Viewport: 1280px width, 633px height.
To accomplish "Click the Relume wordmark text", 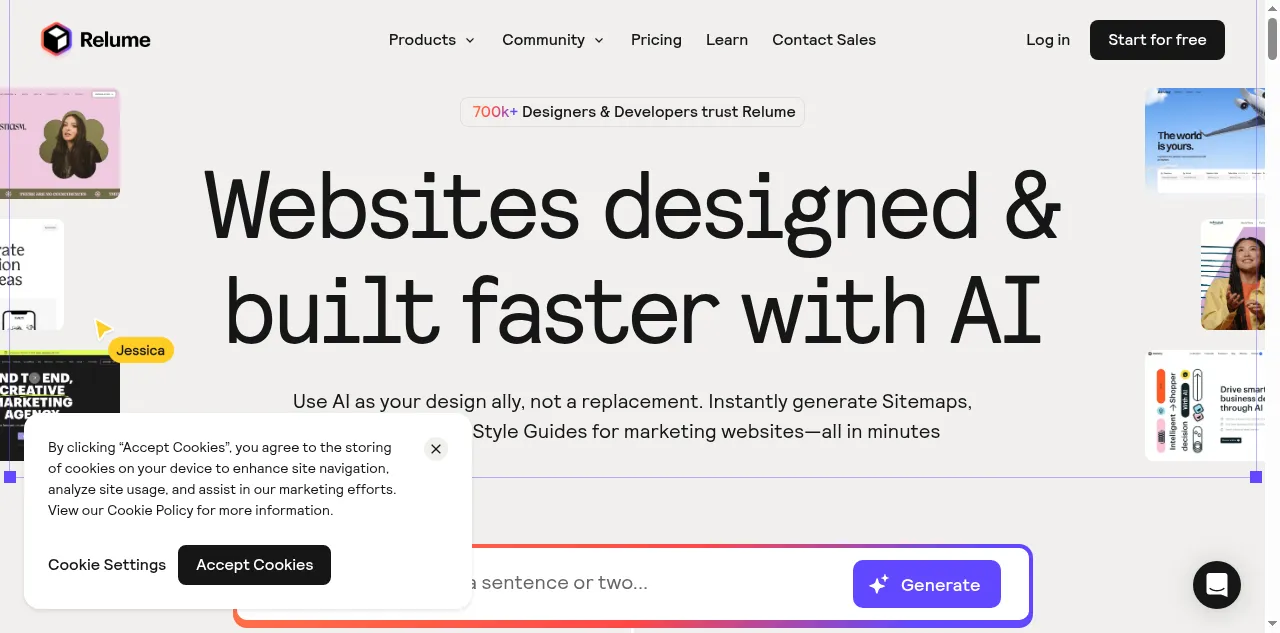I will pos(115,40).
